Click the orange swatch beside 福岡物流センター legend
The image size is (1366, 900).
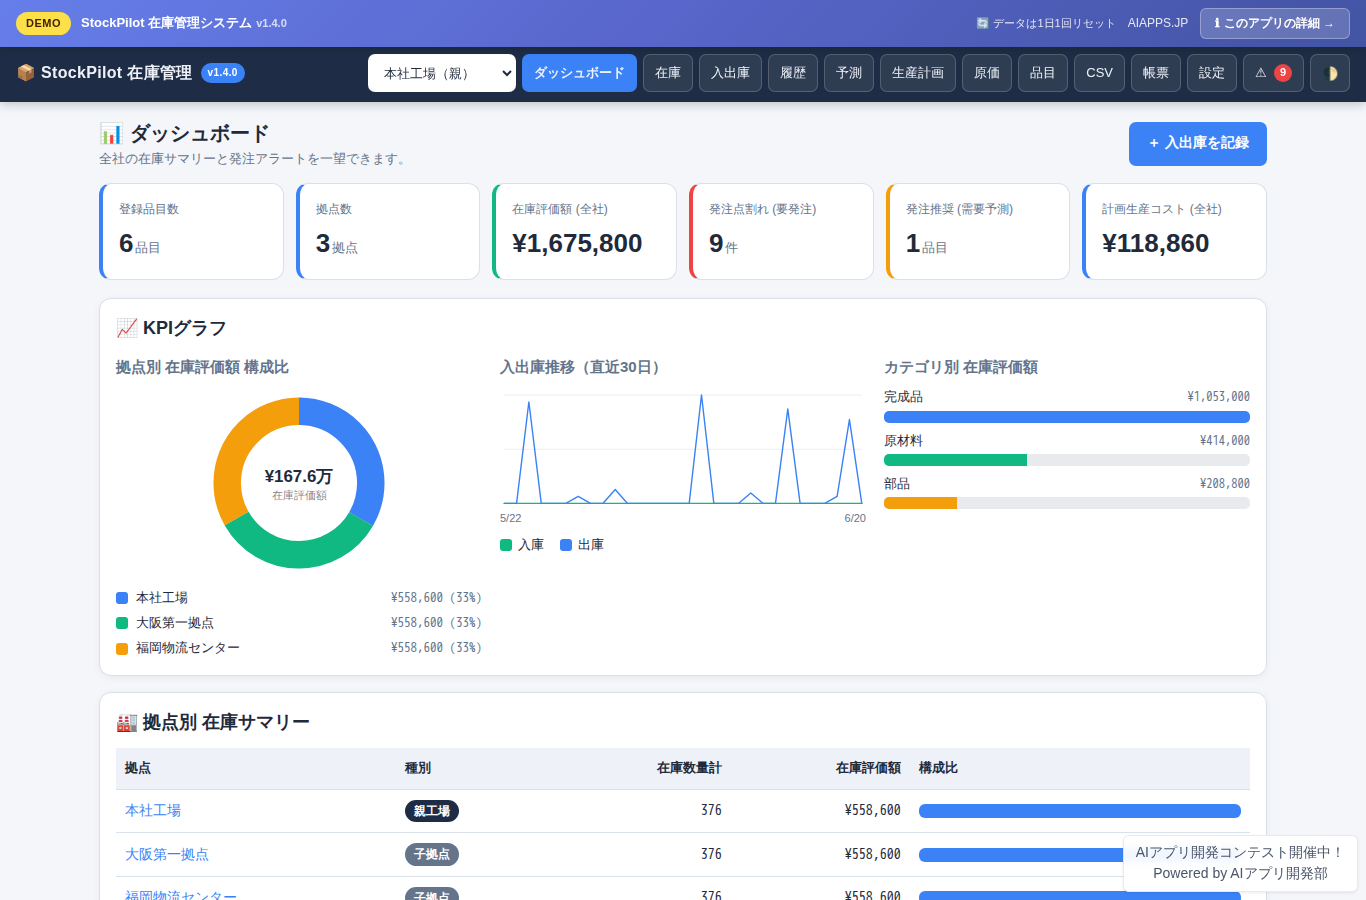[122, 648]
